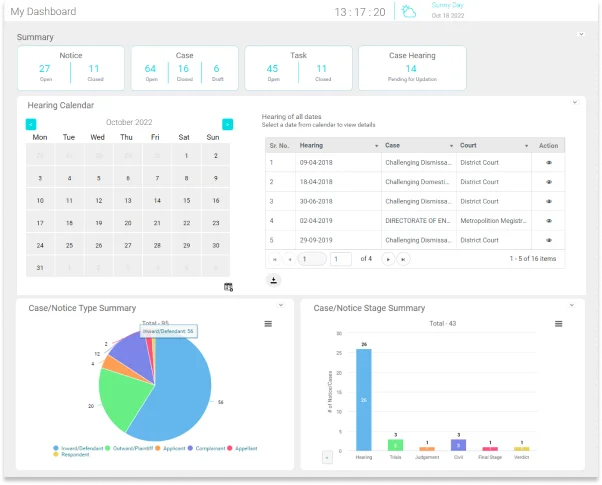Viewport: 602px width, 485px height.
Task: Go to next month in Hearing Calendar
Action: 227,124
